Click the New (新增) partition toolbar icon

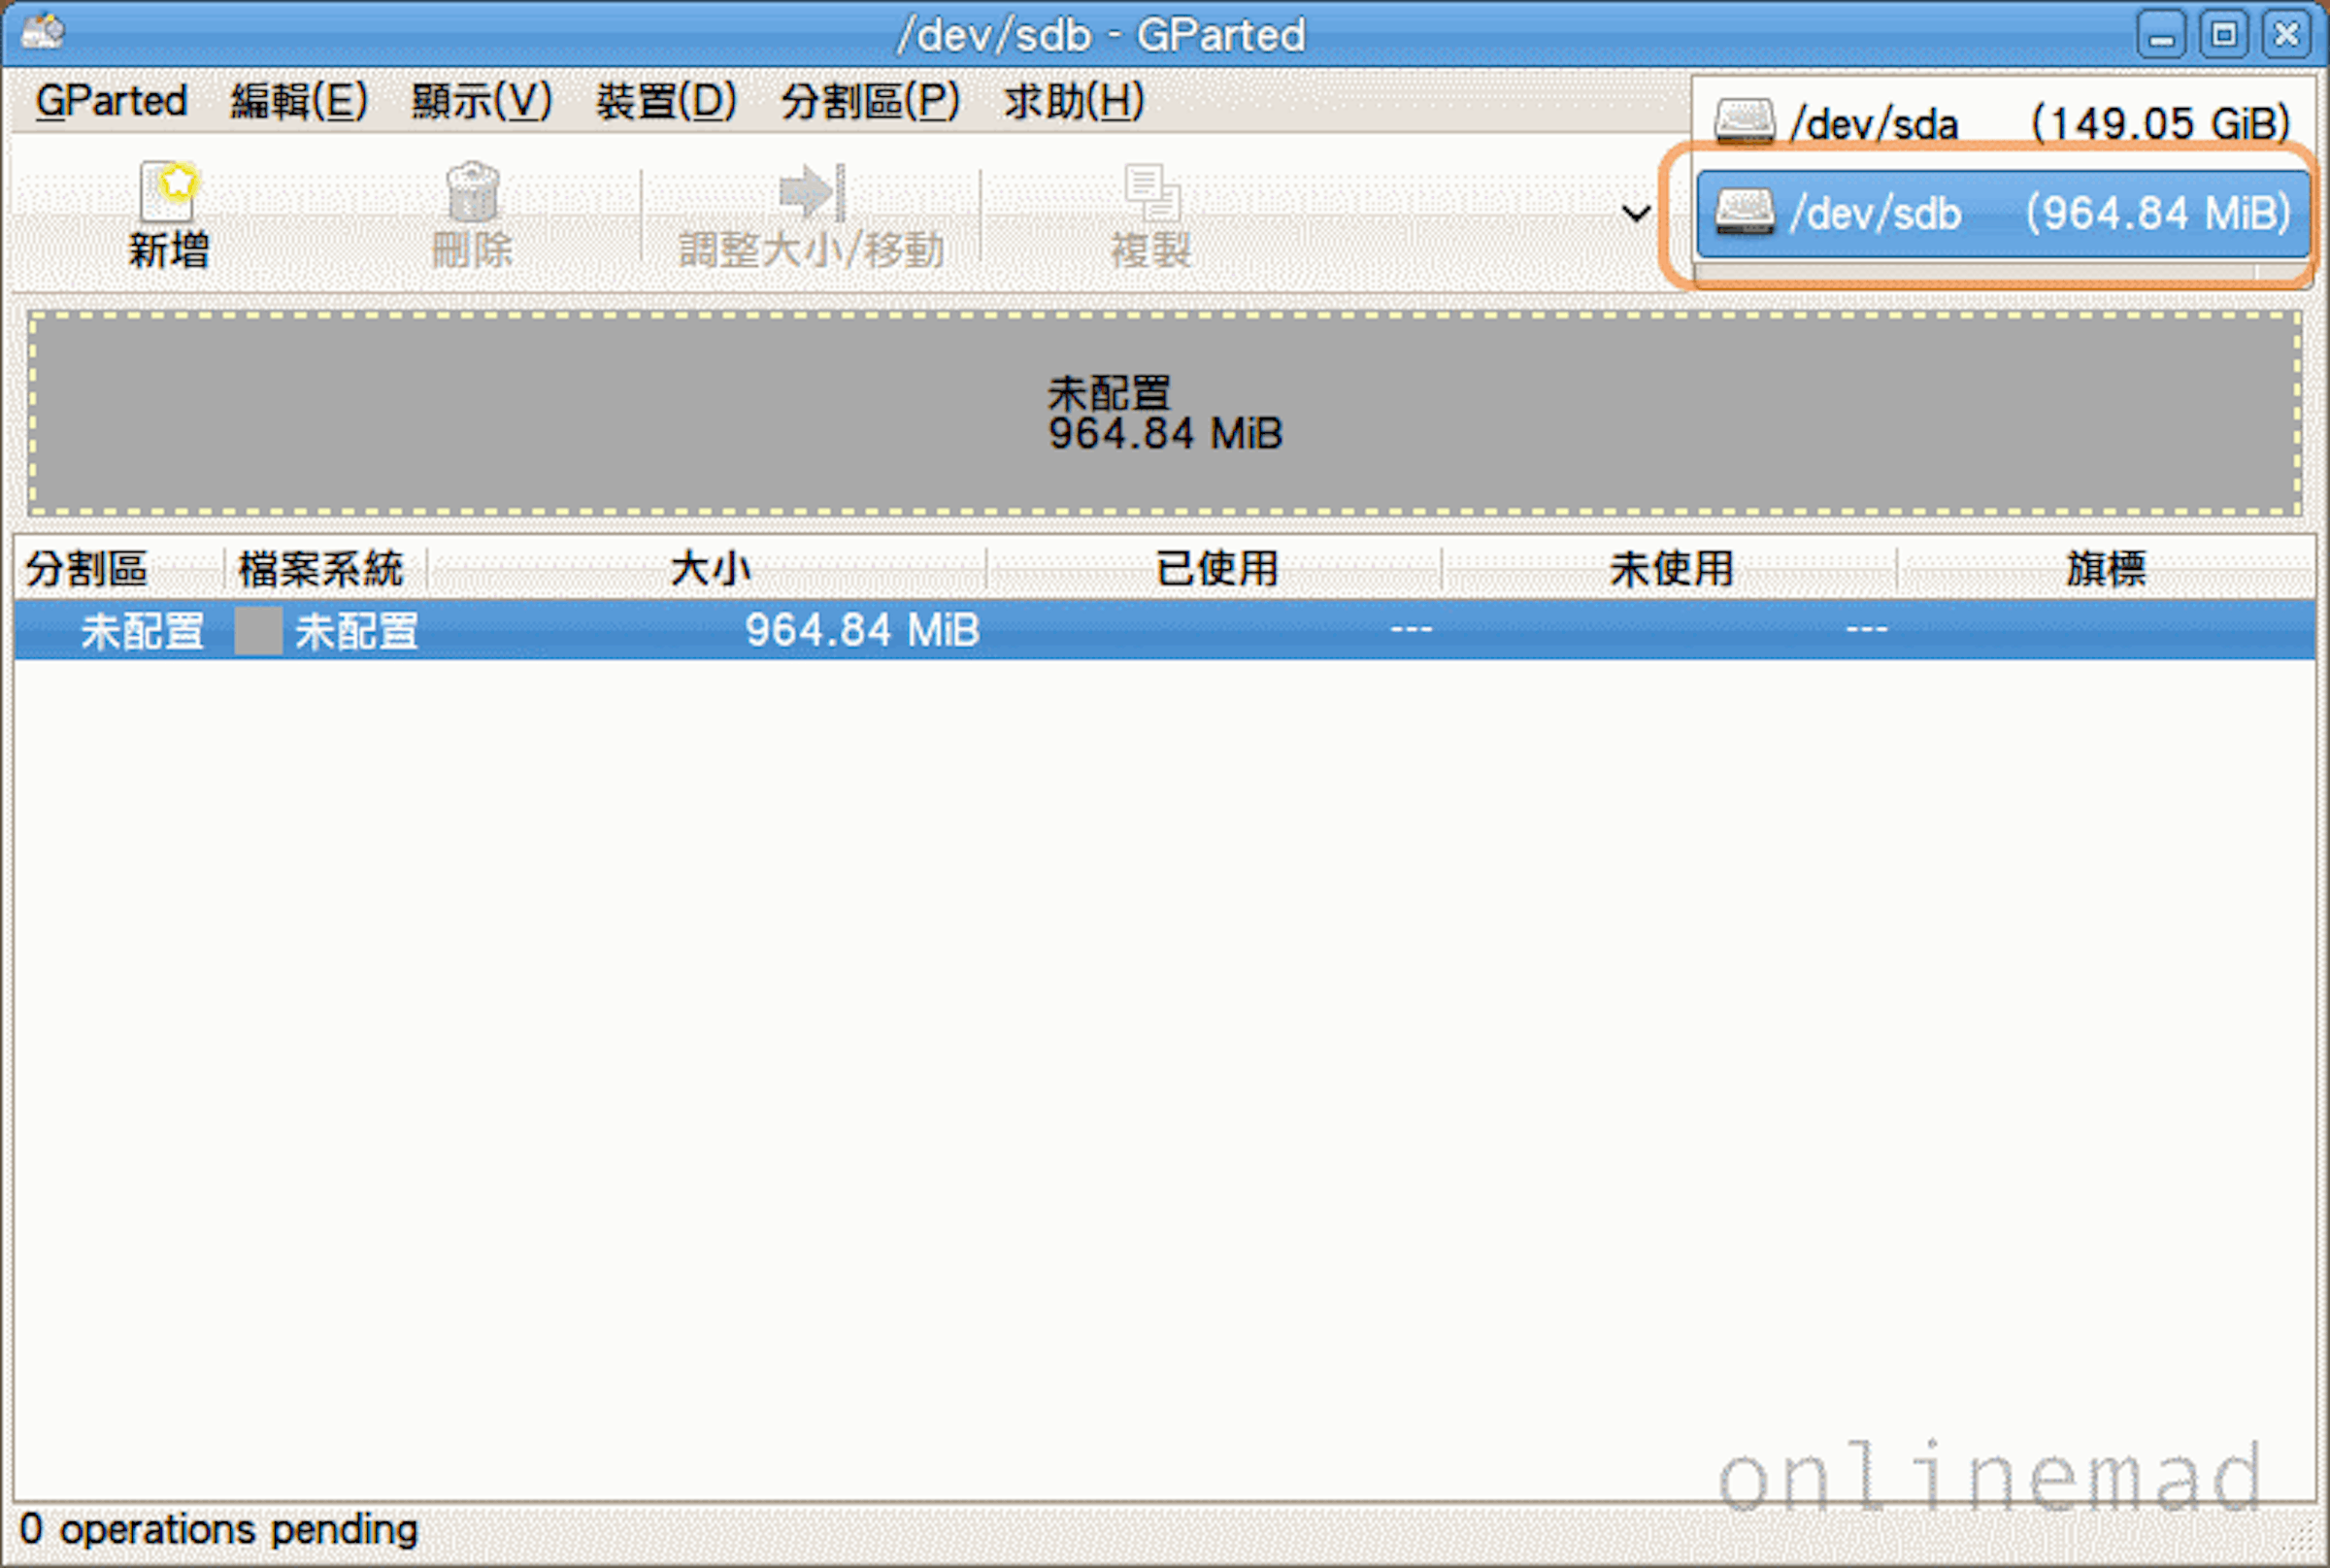pos(168,190)
